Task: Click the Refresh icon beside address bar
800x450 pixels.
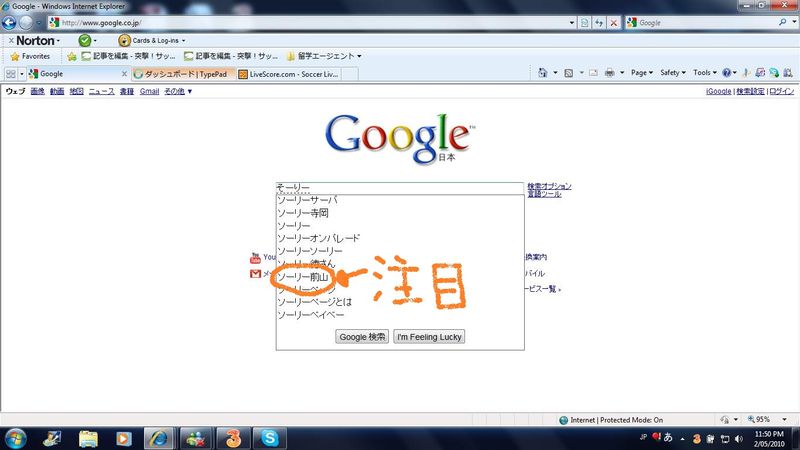Action: pyautogui.click(x=599, y=23)
